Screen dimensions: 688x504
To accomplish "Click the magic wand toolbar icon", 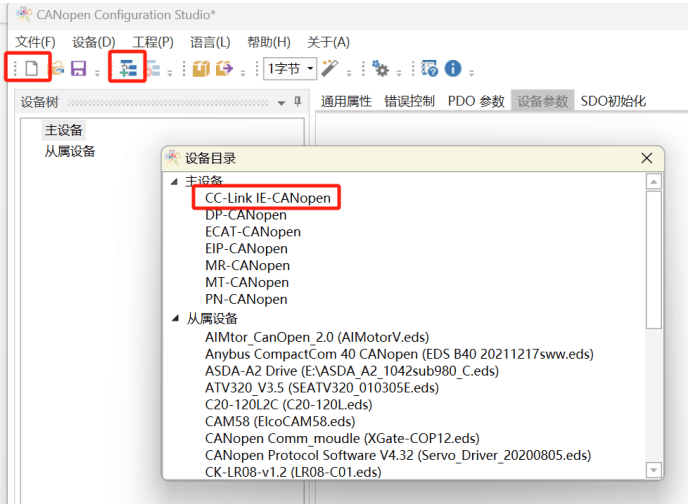I will point(330,68).
